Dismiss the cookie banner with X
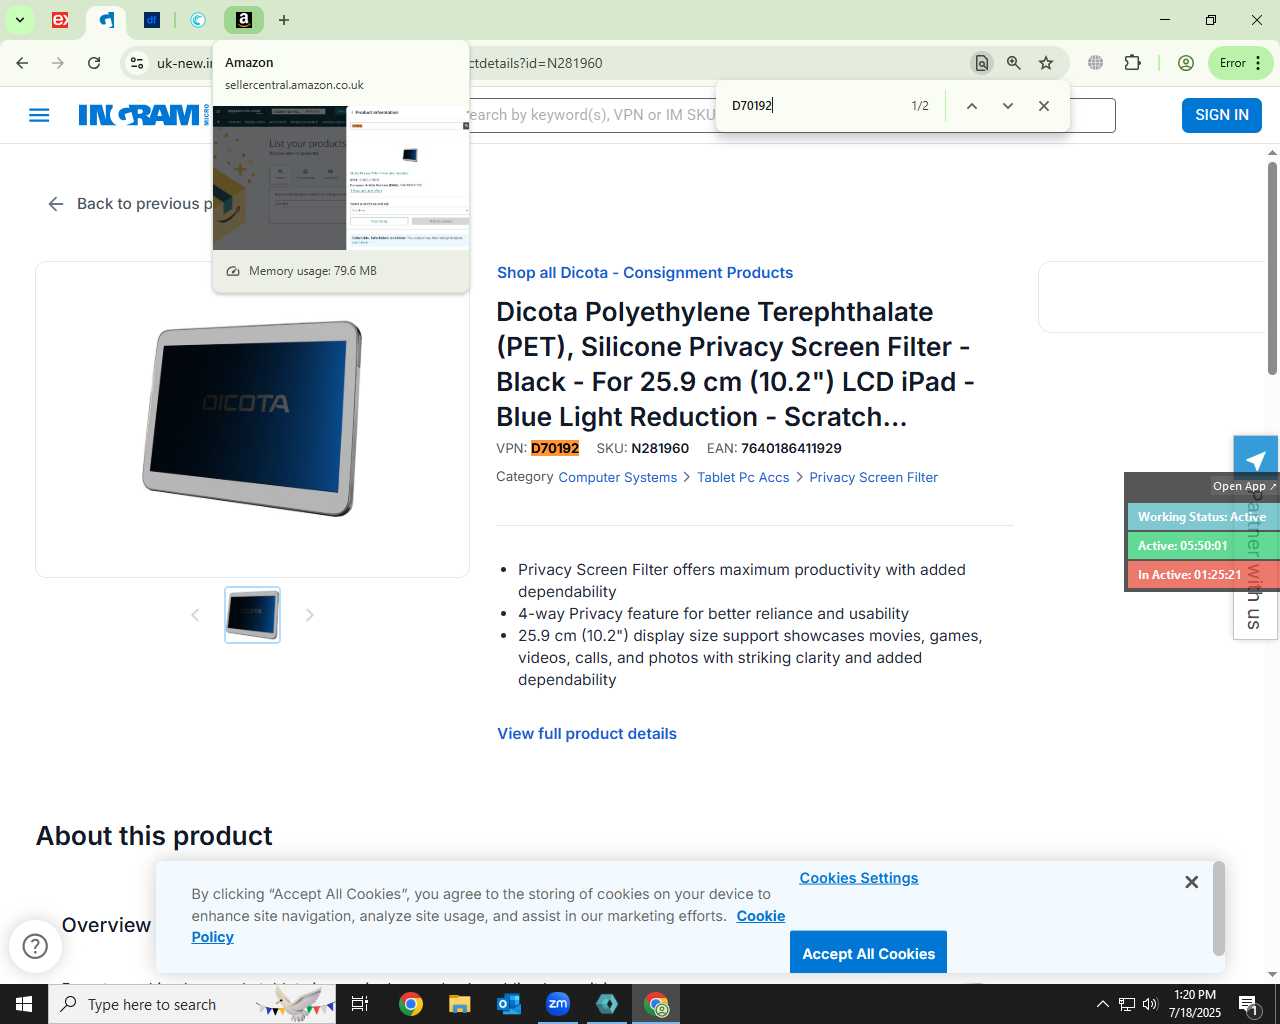The width and height of the screenshot is (1280, 1024). click(1191, 882)
